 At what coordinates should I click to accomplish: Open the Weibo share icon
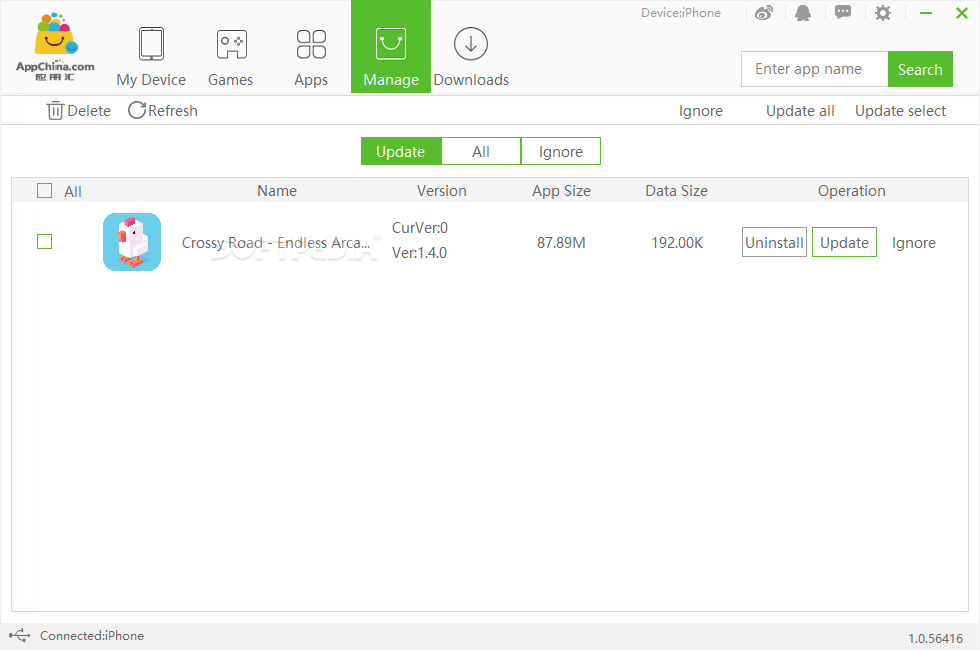click(764, 13)
